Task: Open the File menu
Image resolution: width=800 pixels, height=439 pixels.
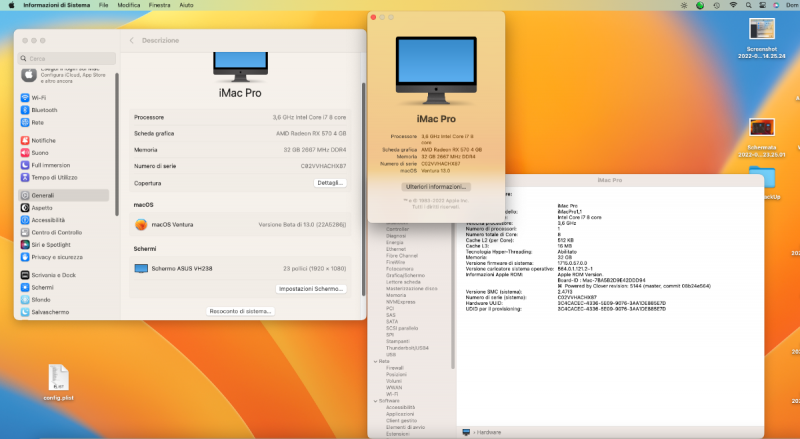Action: (104, 5)
